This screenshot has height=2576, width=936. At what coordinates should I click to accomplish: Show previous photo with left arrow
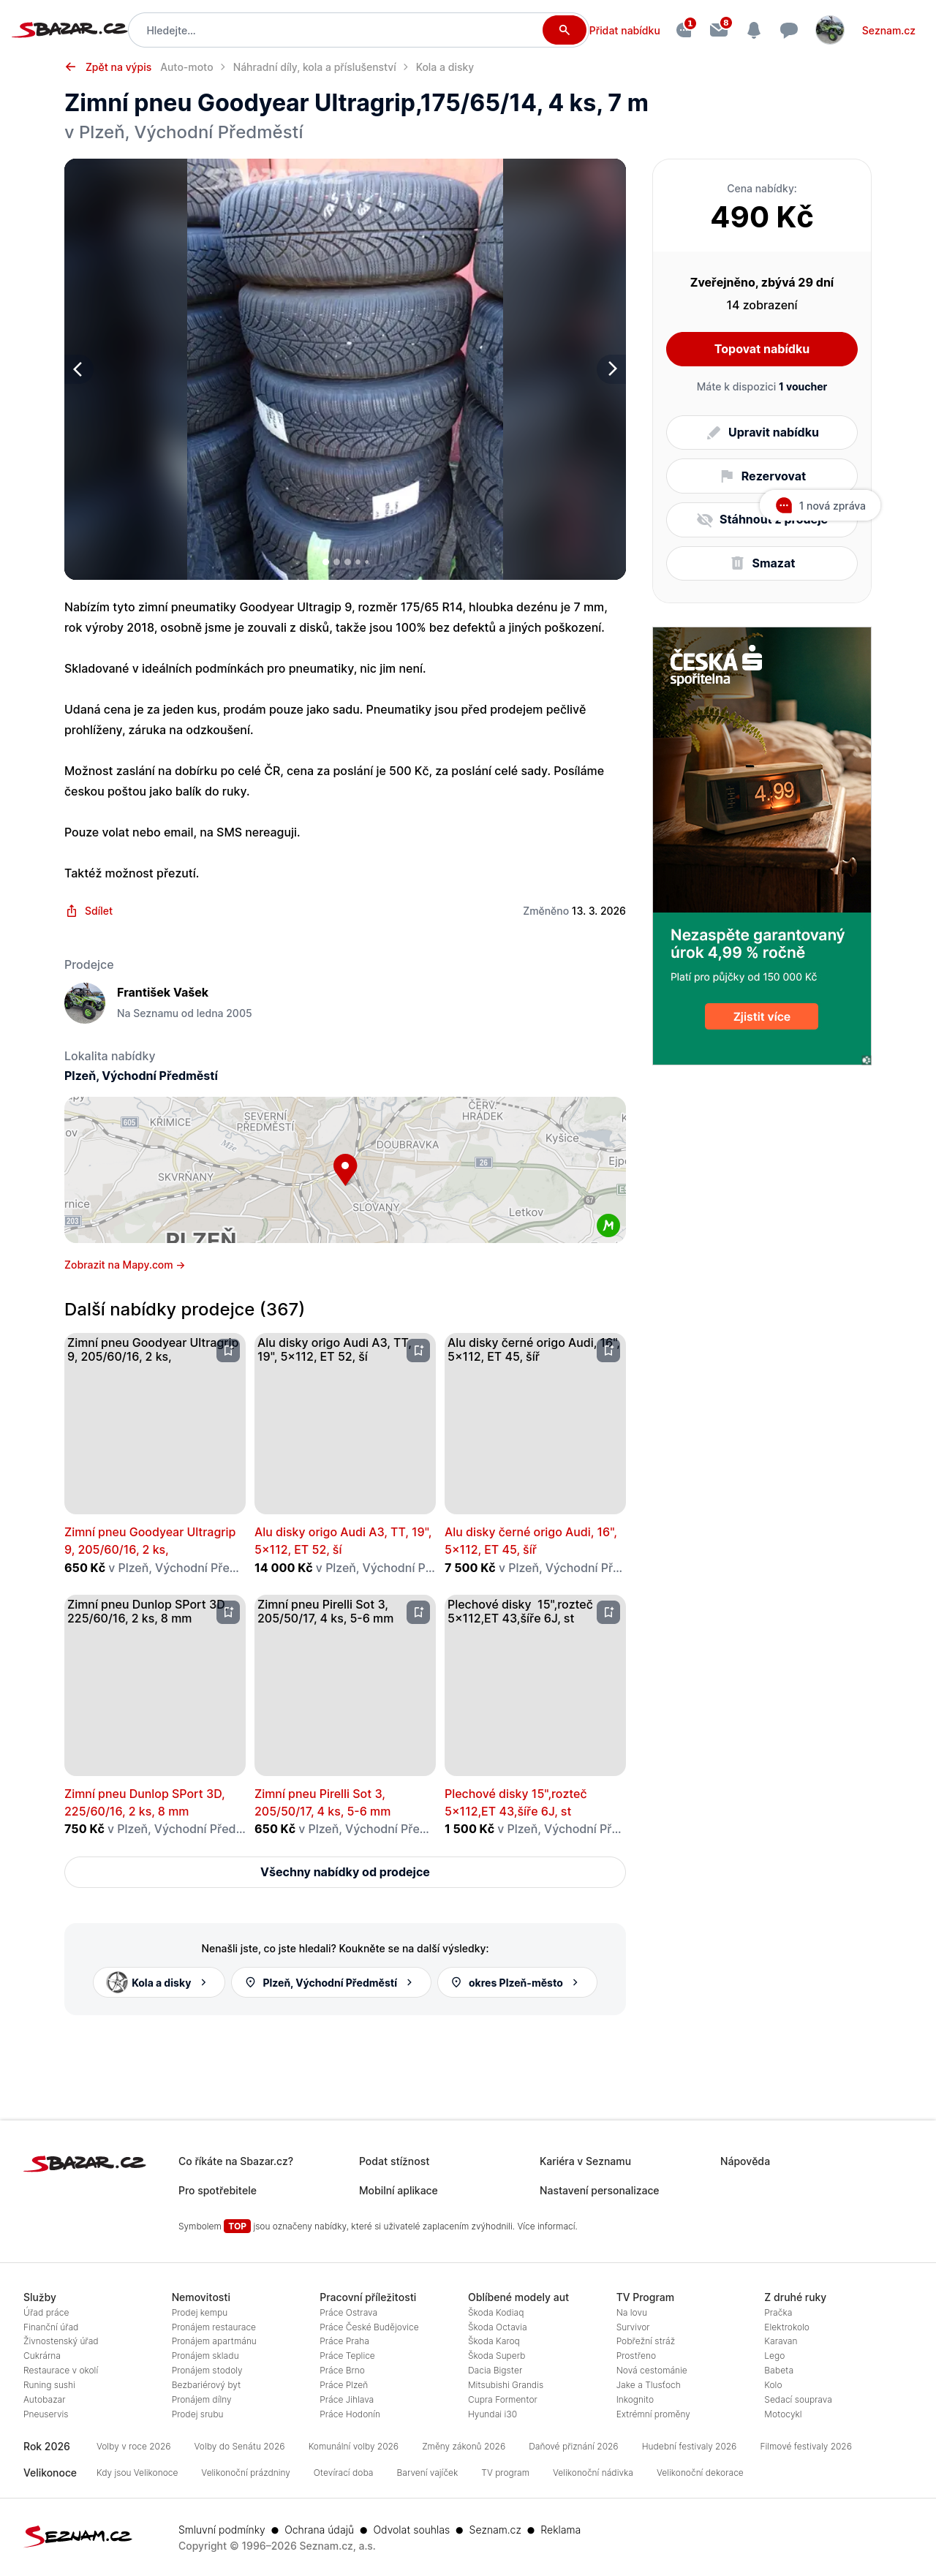(x=78, y=369)
